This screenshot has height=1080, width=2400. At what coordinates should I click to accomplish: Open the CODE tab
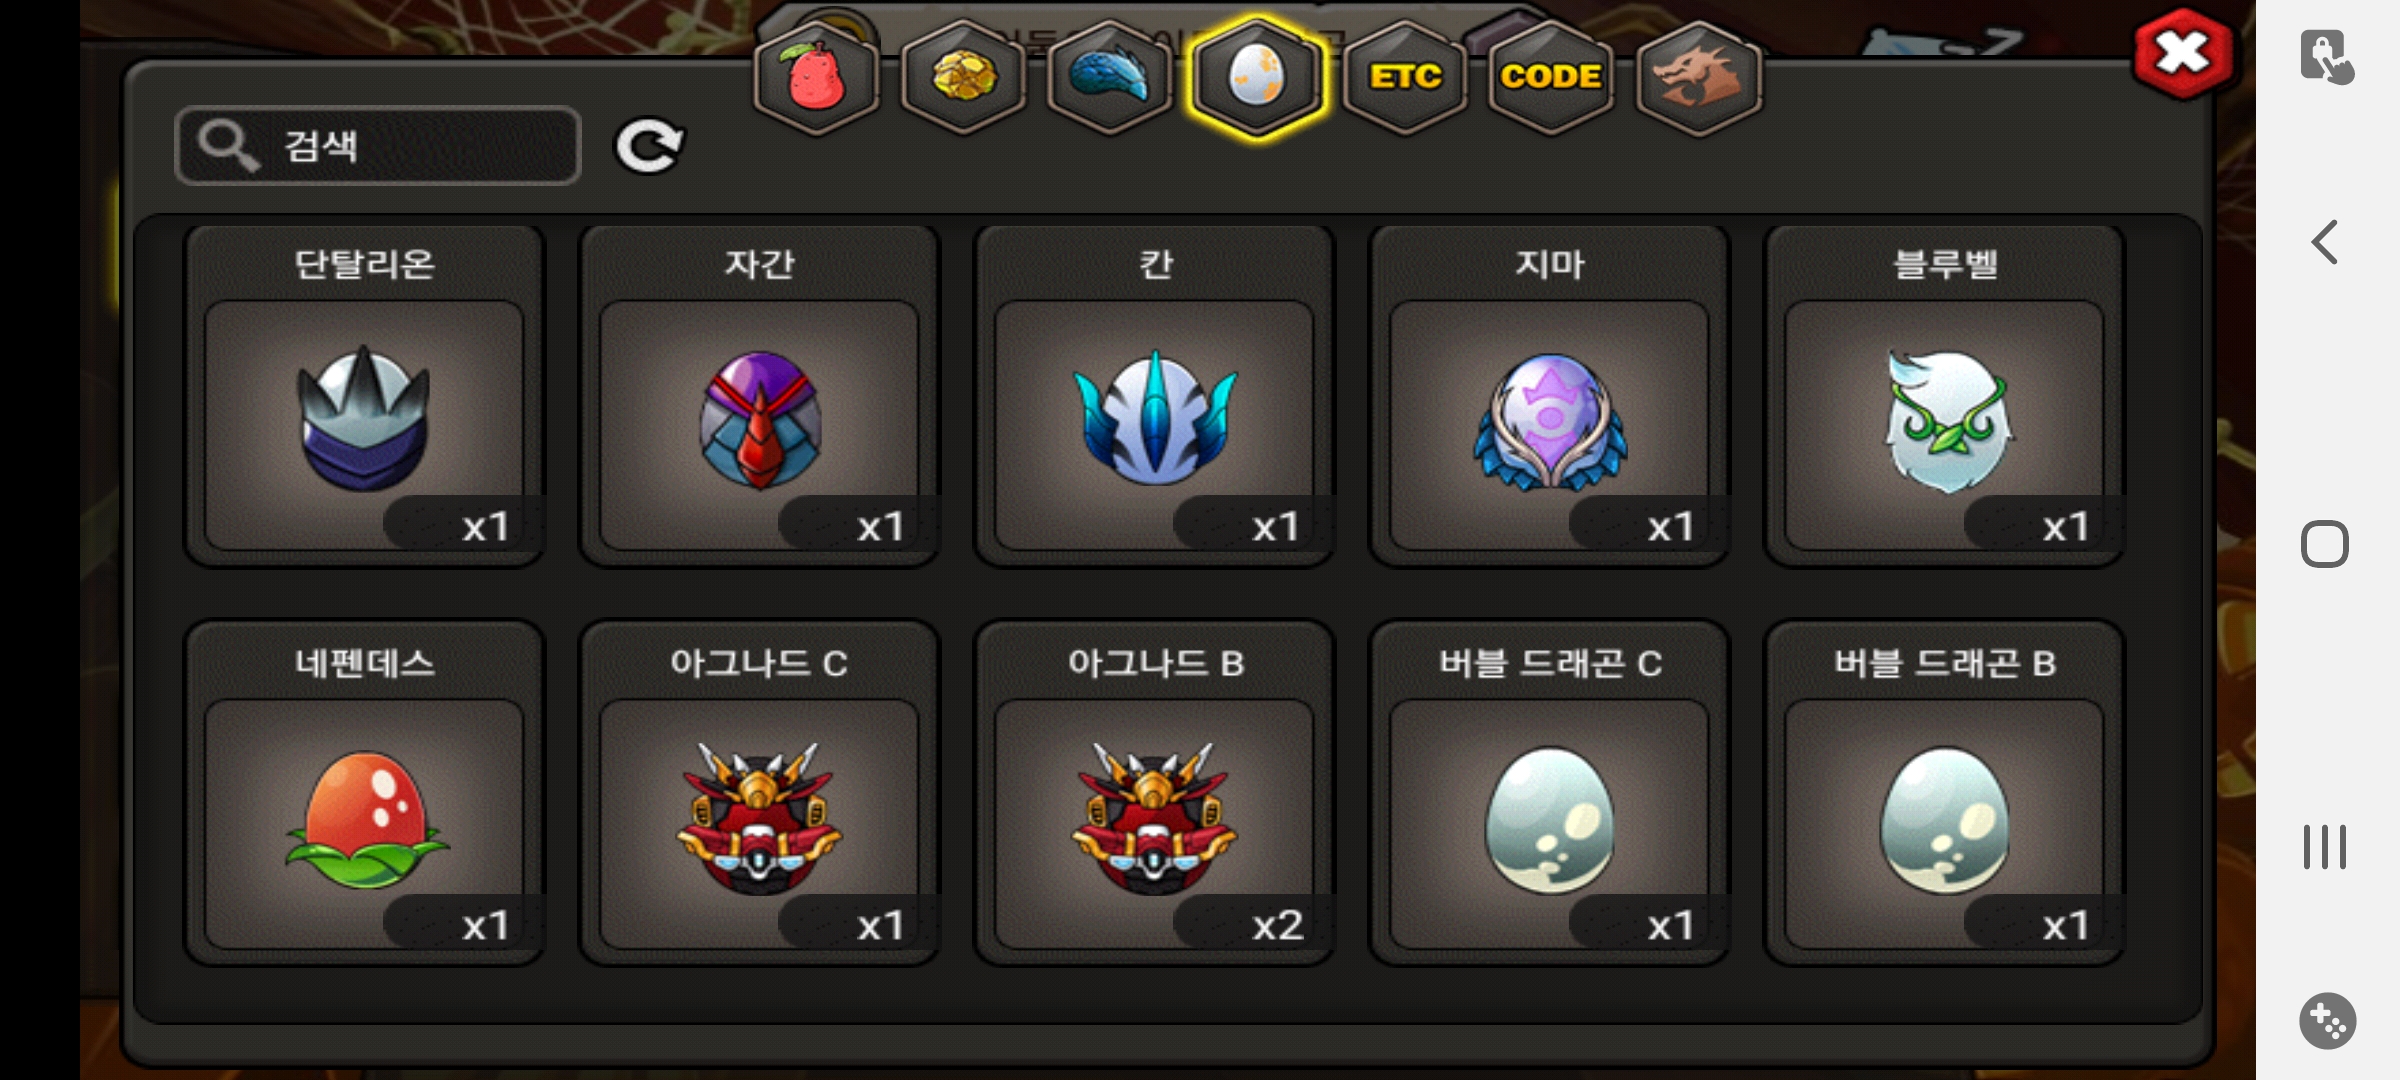click(x=1551, y=78)
